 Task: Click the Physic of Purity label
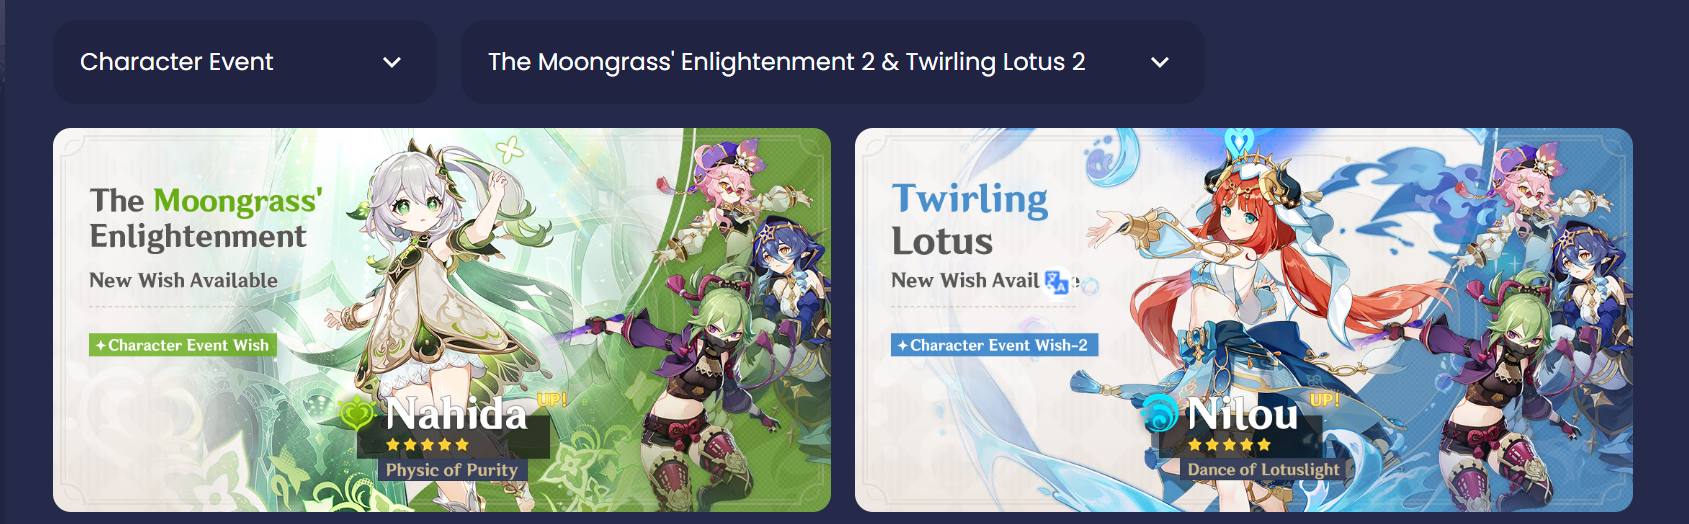tap(452, 470)
